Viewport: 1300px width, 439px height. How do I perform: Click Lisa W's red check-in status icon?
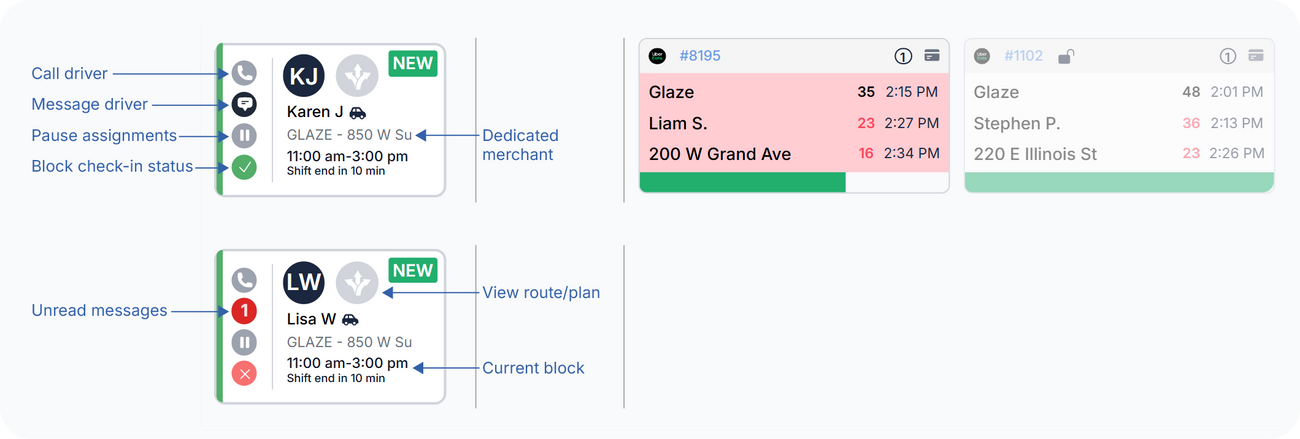pyautogui.click(x=244, y=374)
